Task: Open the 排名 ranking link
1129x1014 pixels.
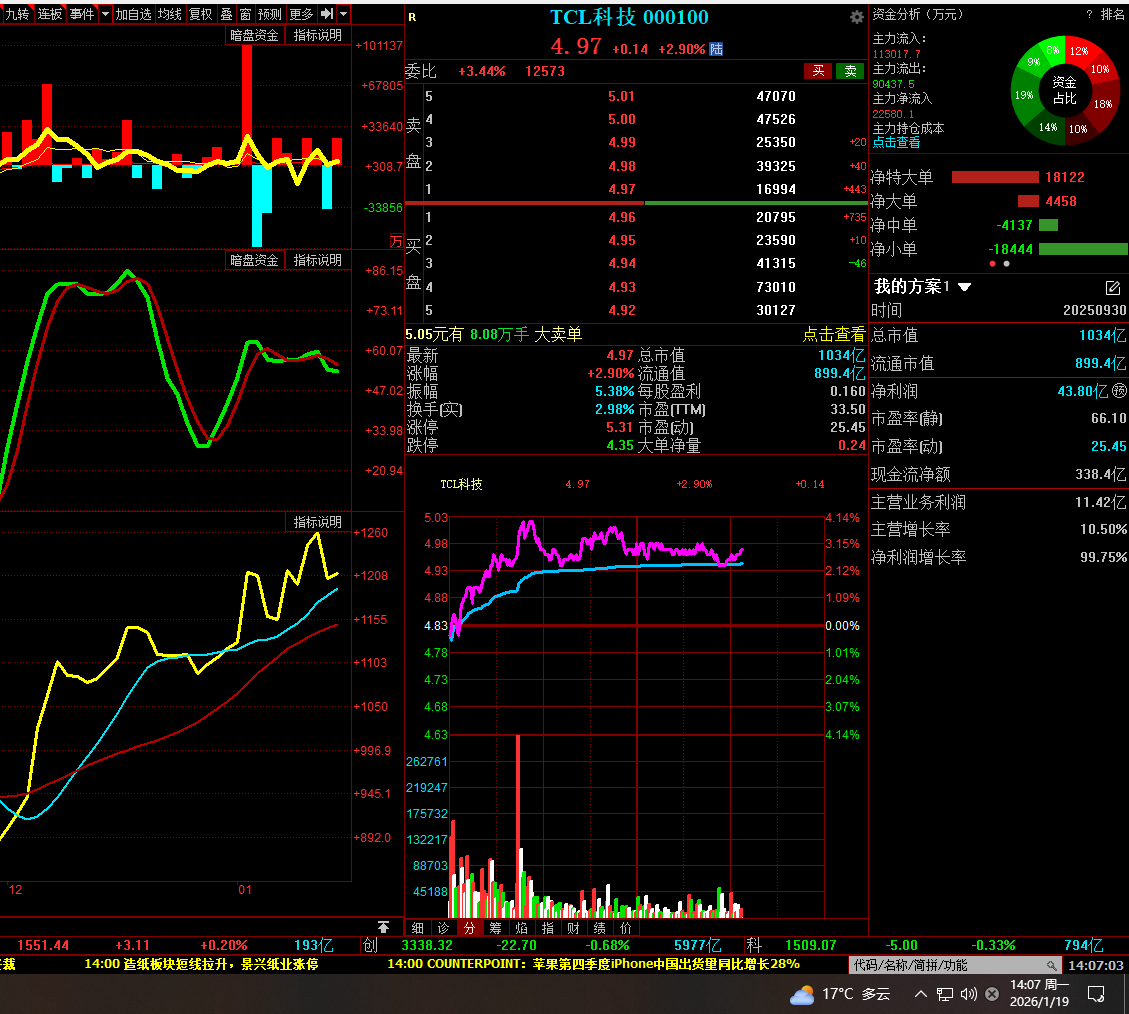Action: [x=1112, y=14]
